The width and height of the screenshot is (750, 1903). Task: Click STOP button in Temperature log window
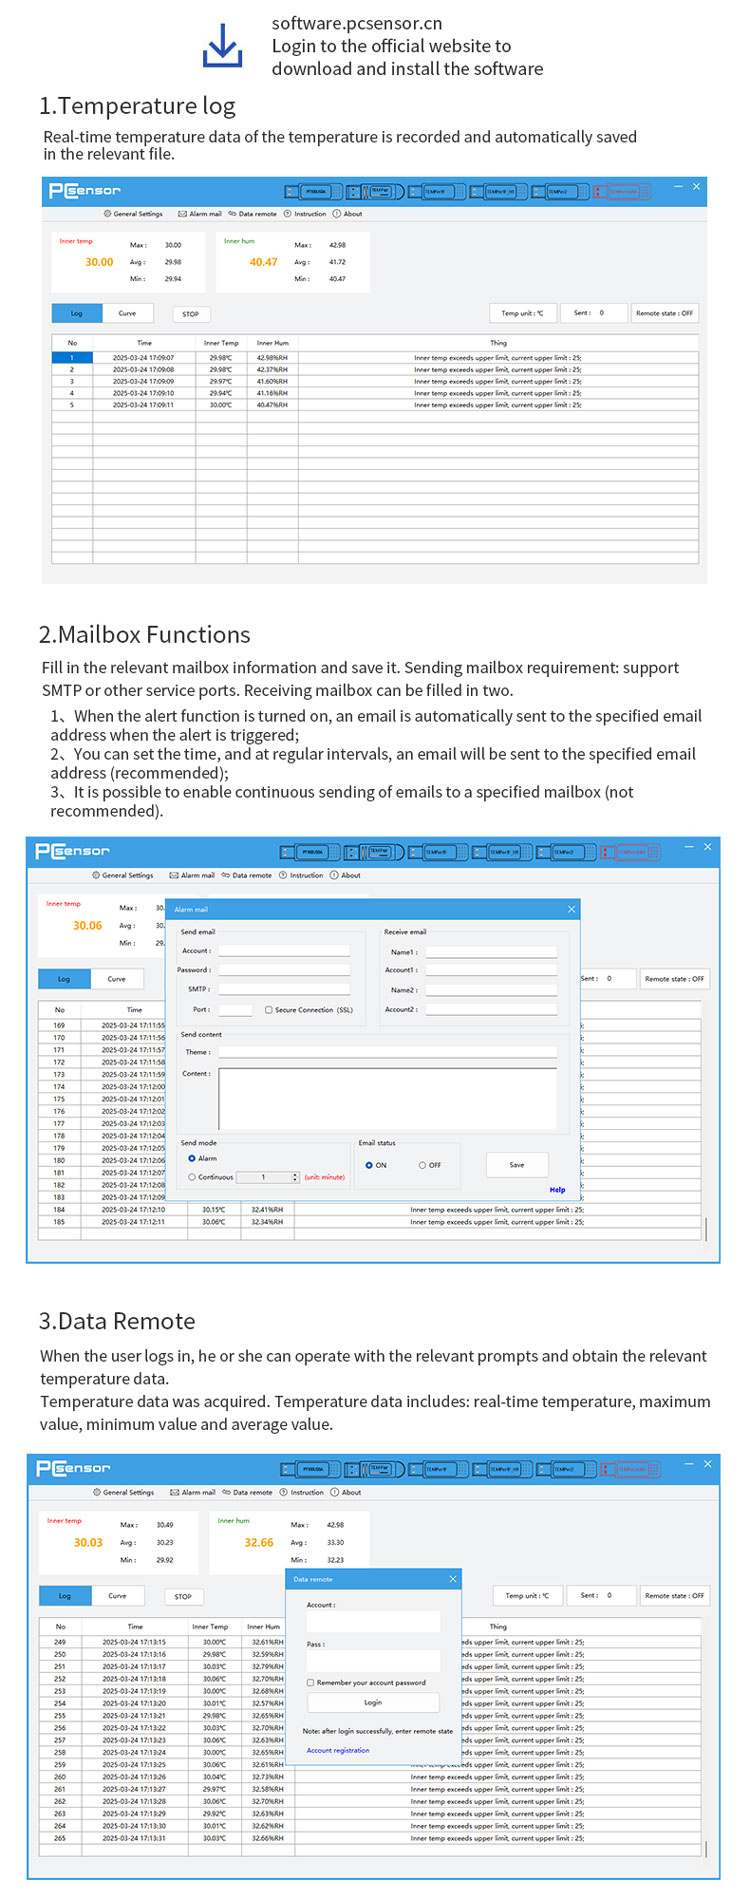(x=190, y=314)
